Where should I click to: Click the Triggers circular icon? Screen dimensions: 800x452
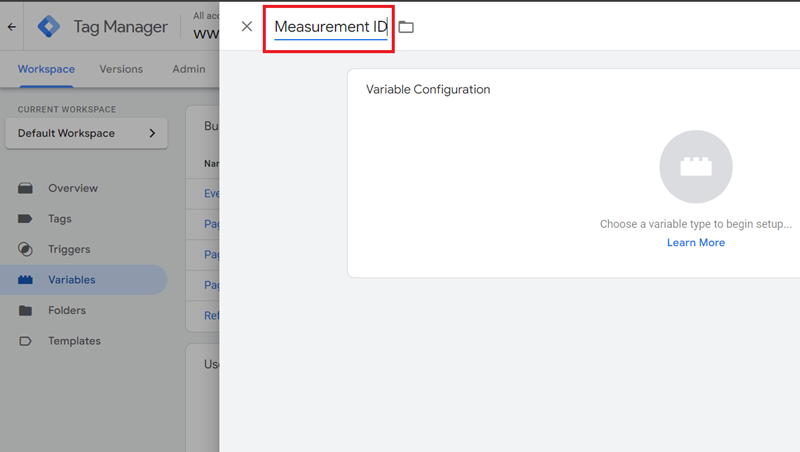[25, 249]
